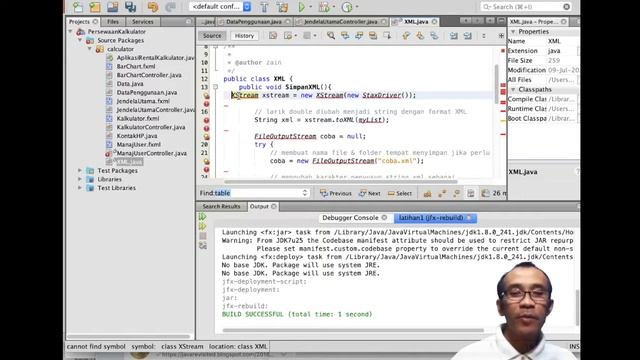
Task: Toggle Highlight Results in Find bar
Action: [471, 193]
